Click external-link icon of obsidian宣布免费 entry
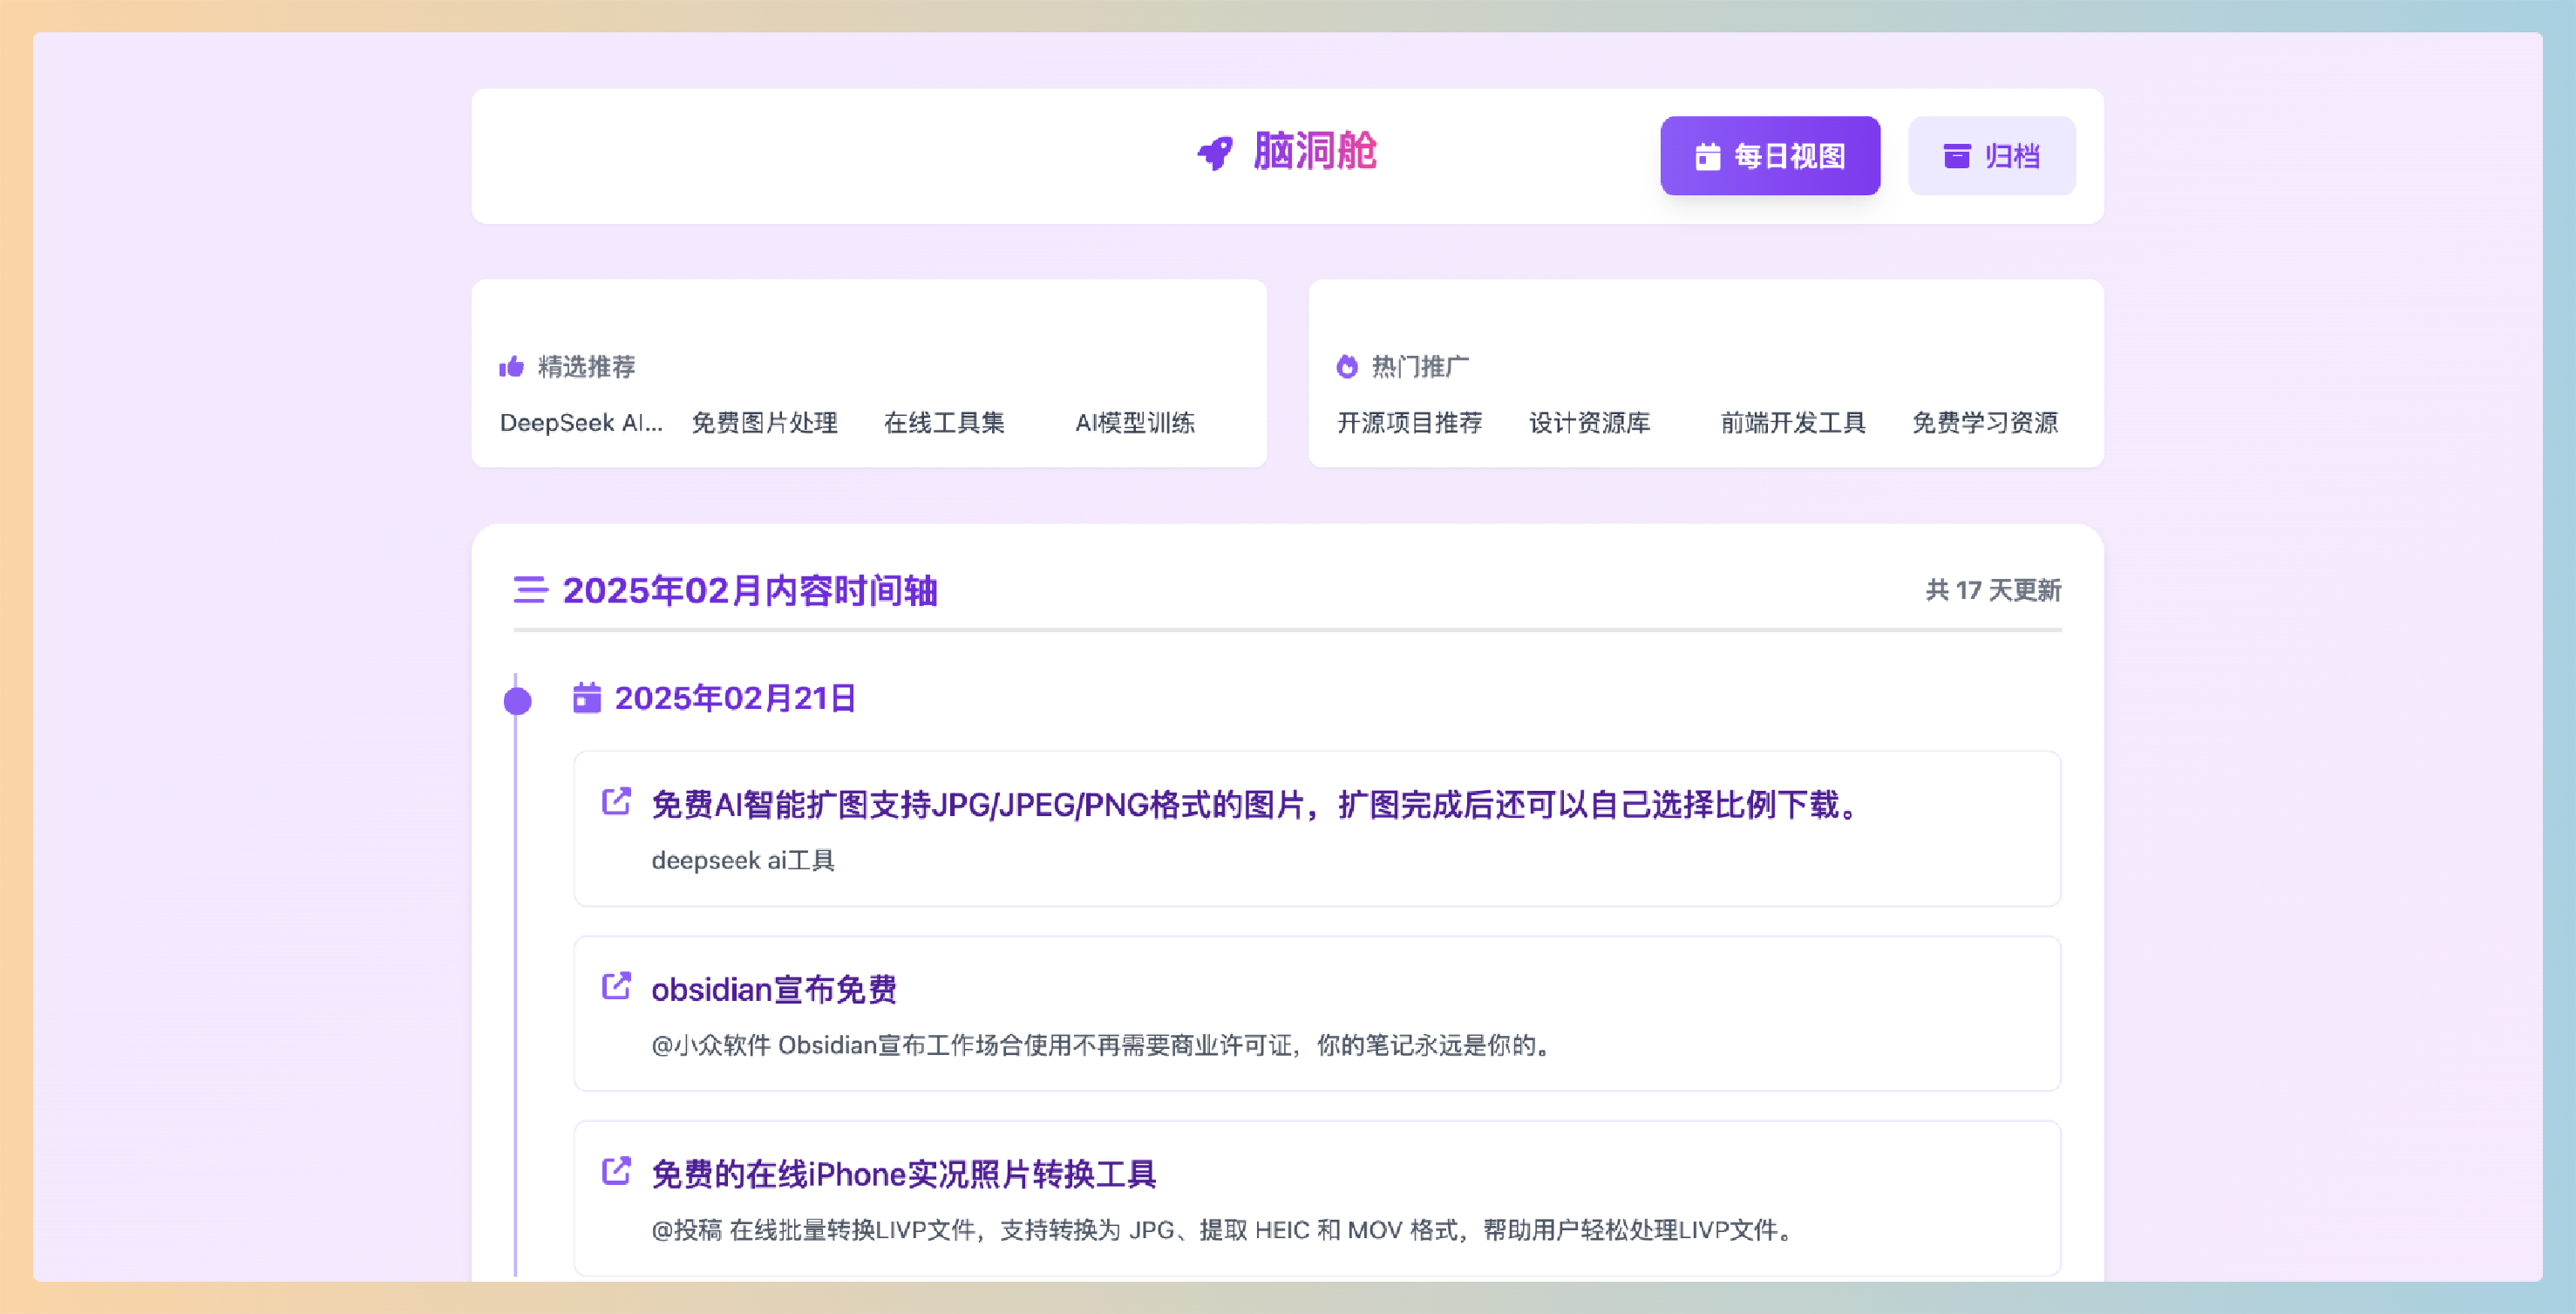This screenshot has width=2576, height=1314. 616,987
